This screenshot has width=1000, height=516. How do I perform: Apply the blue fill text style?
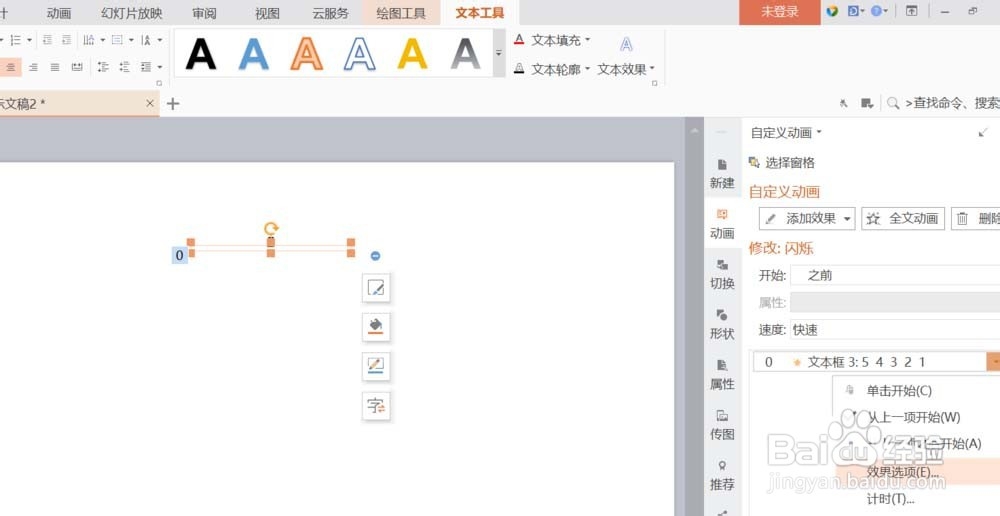point(254,54)
